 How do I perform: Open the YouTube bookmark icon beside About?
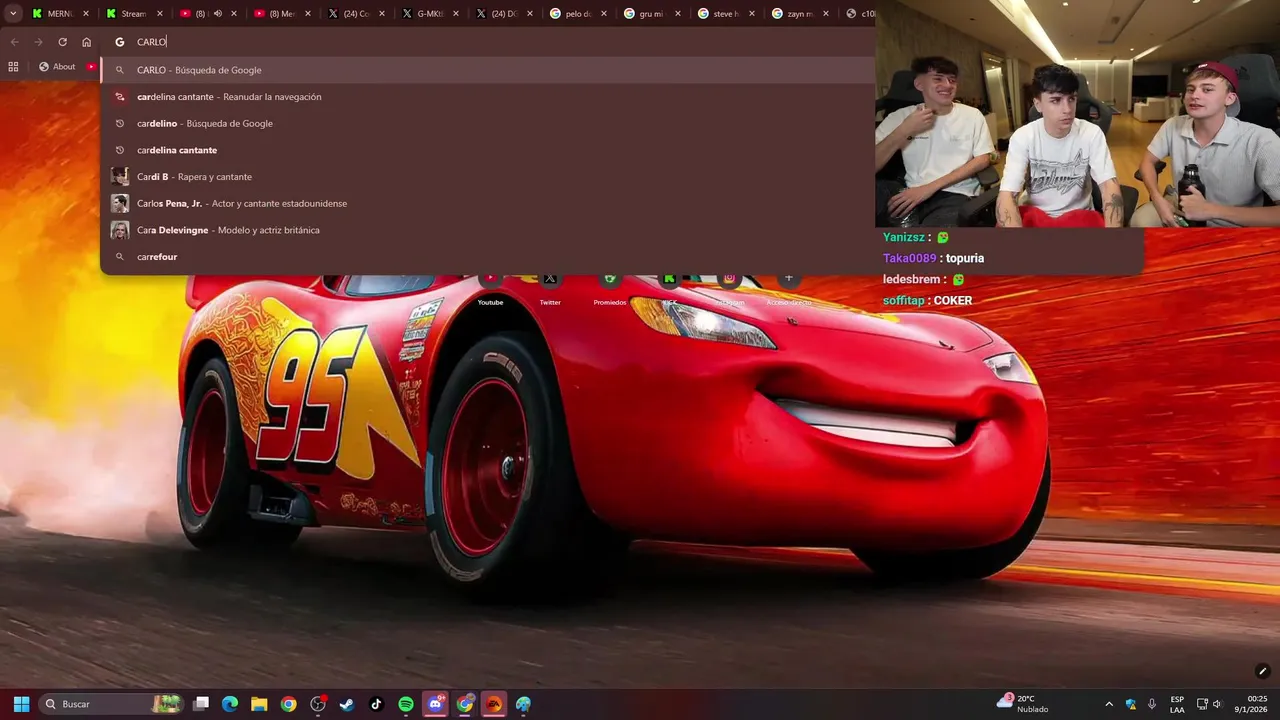(x=91, y=67)
